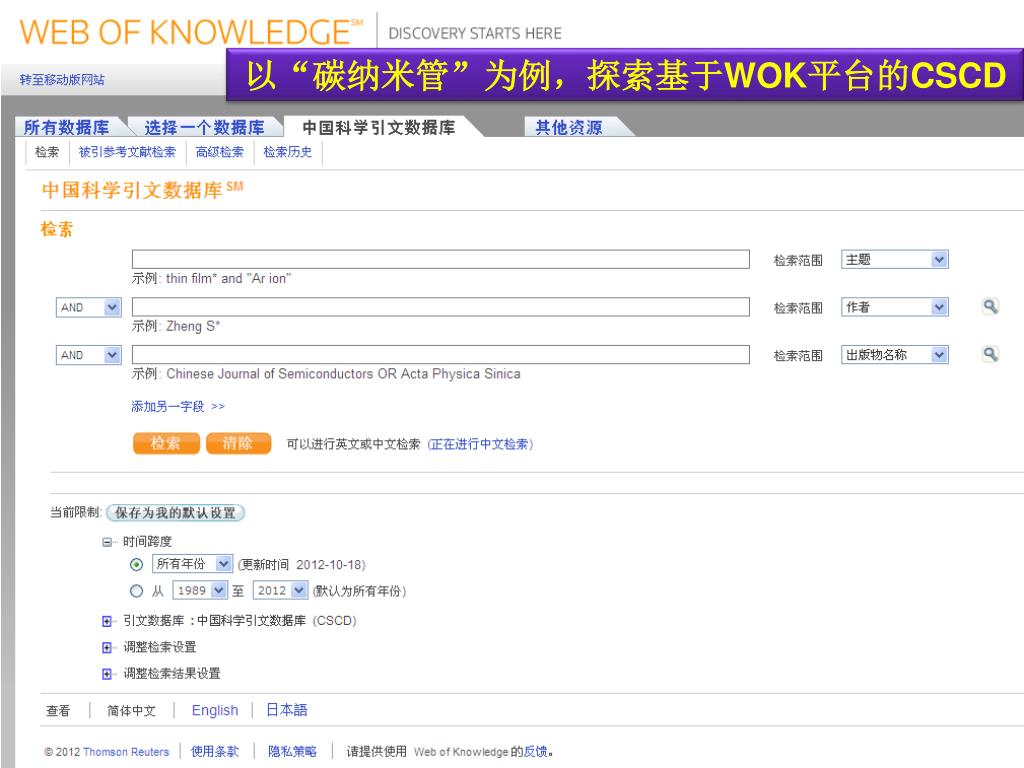Viewport: 1024px width, 768px height.
Task: Select 简体中文 language option
Action: pos(131,711)
